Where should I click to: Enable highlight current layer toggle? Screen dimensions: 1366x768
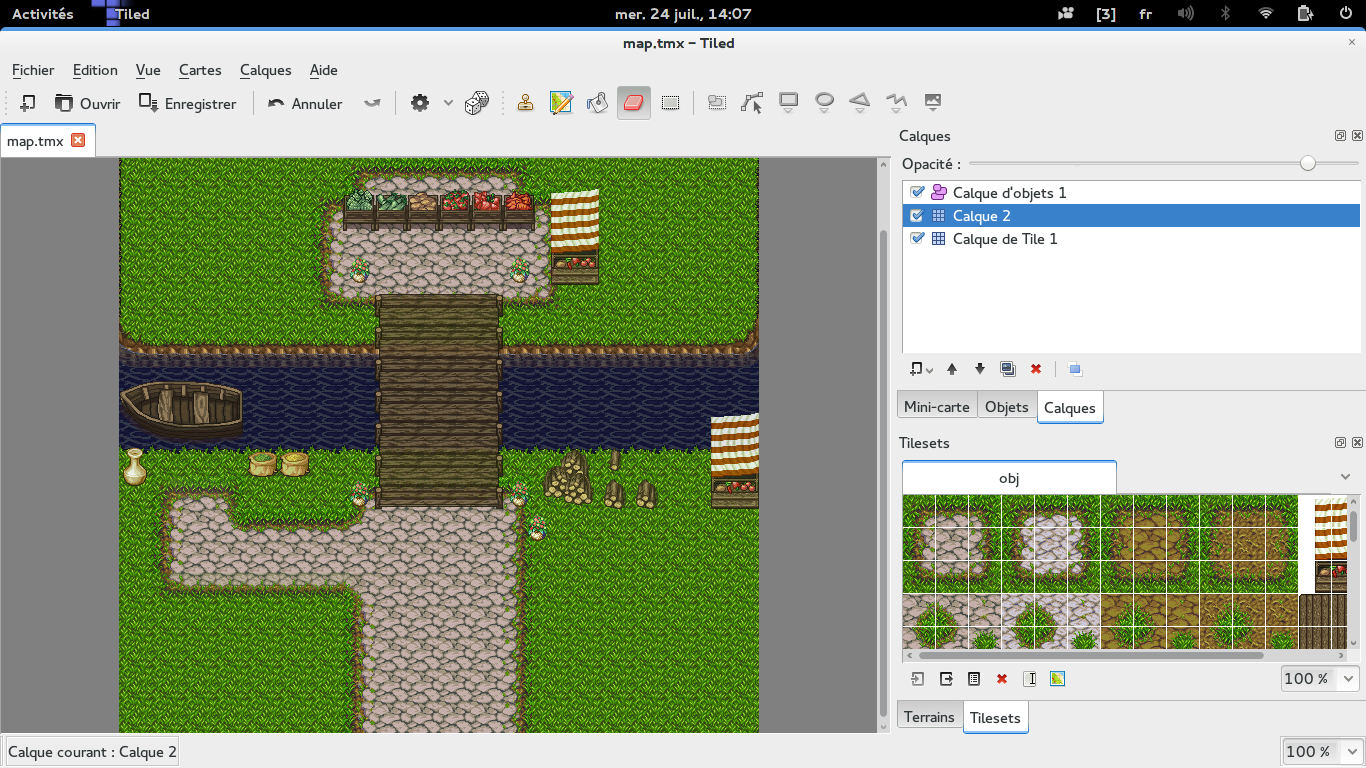pos(1075,369)
